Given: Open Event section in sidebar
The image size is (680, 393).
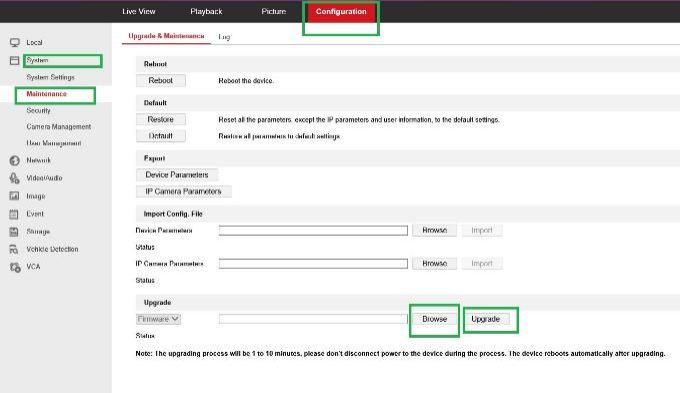Looking at the screenshot, I should point(35,214).
